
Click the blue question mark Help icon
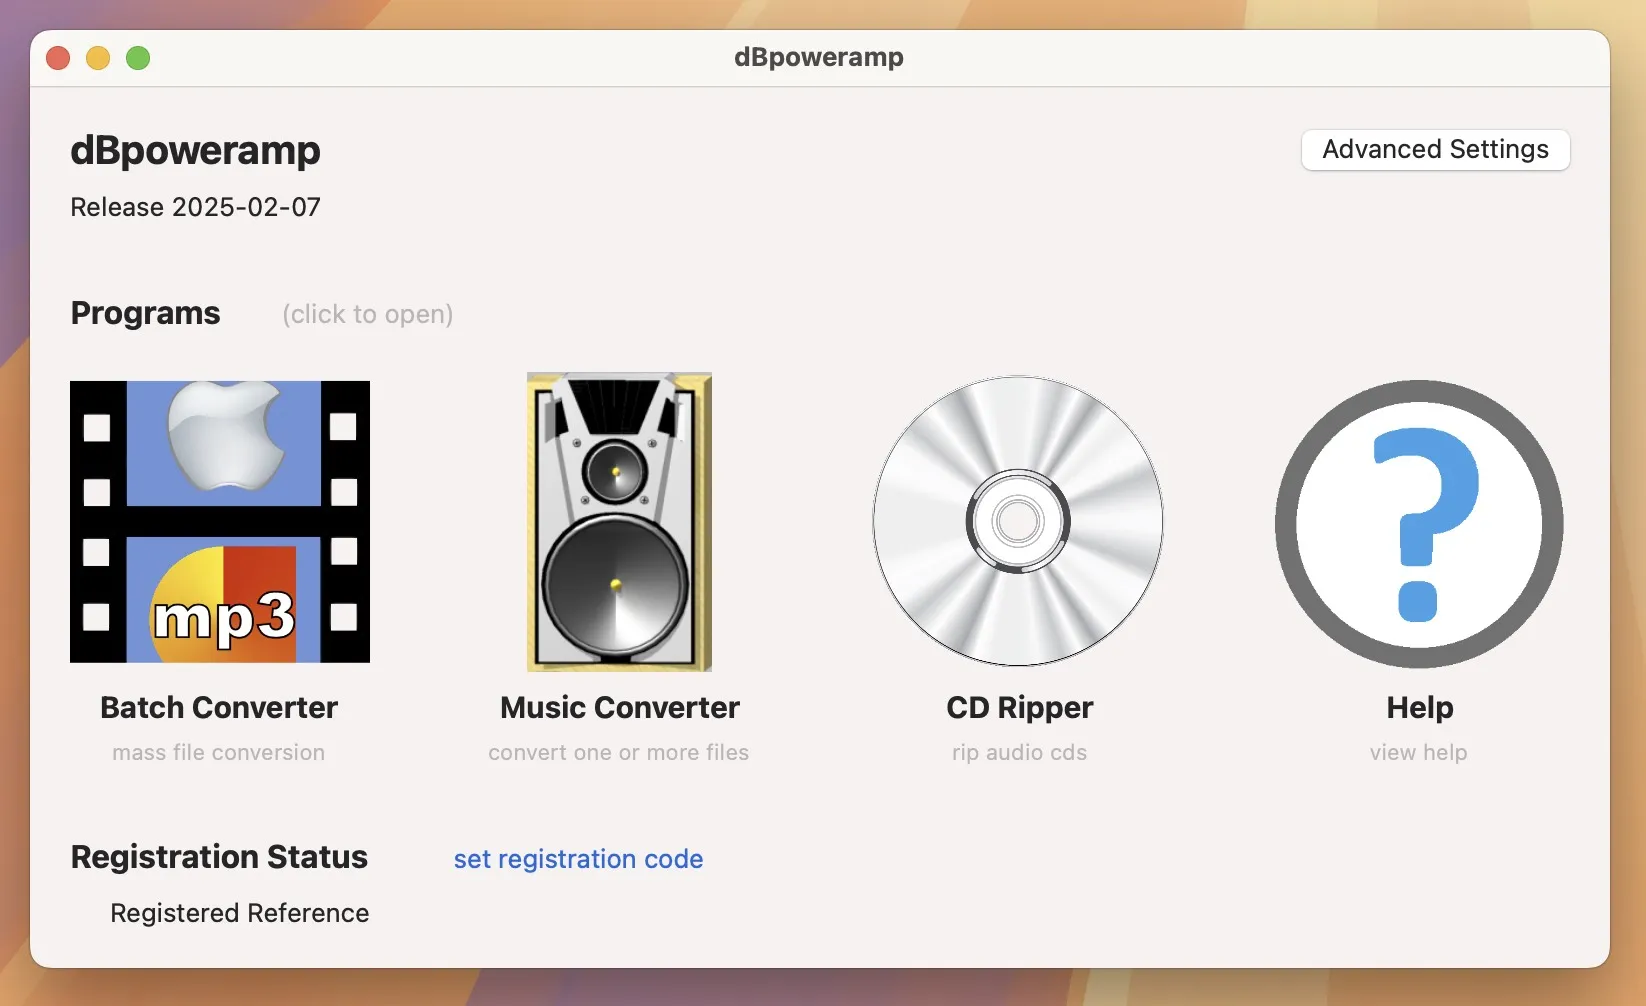point(1419,524)
